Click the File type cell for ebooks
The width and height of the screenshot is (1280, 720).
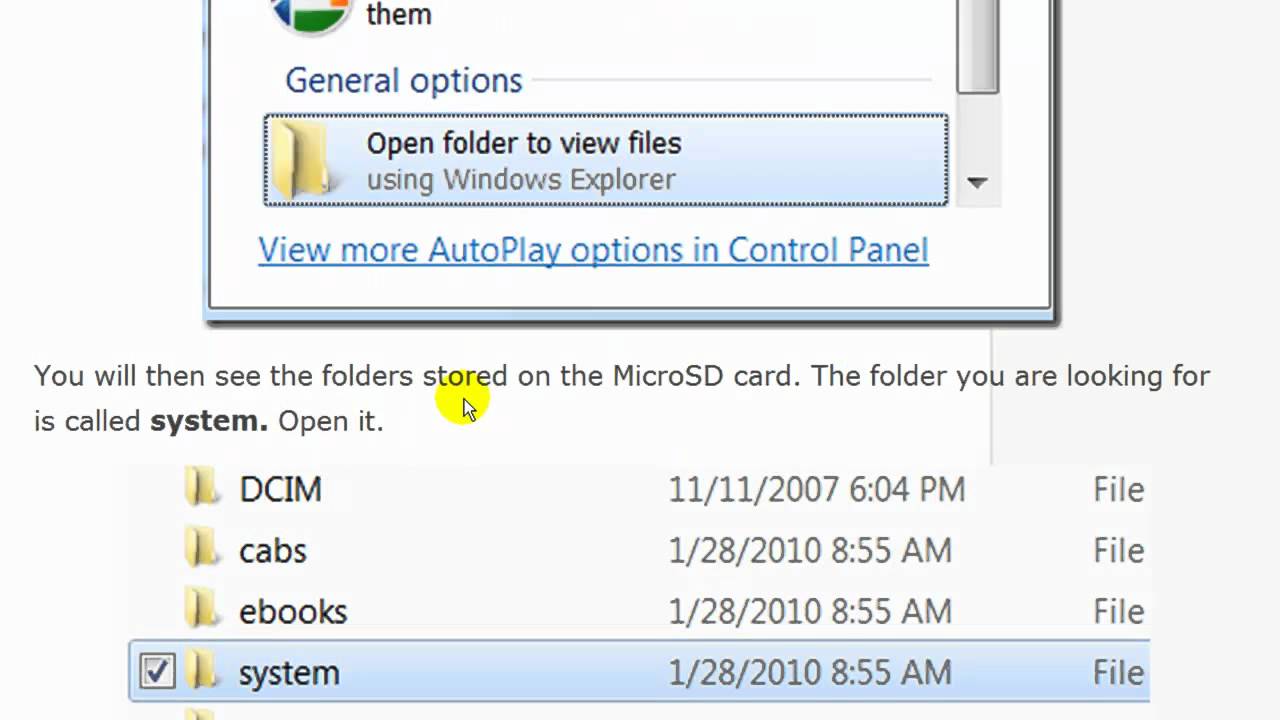point(1118,611)
